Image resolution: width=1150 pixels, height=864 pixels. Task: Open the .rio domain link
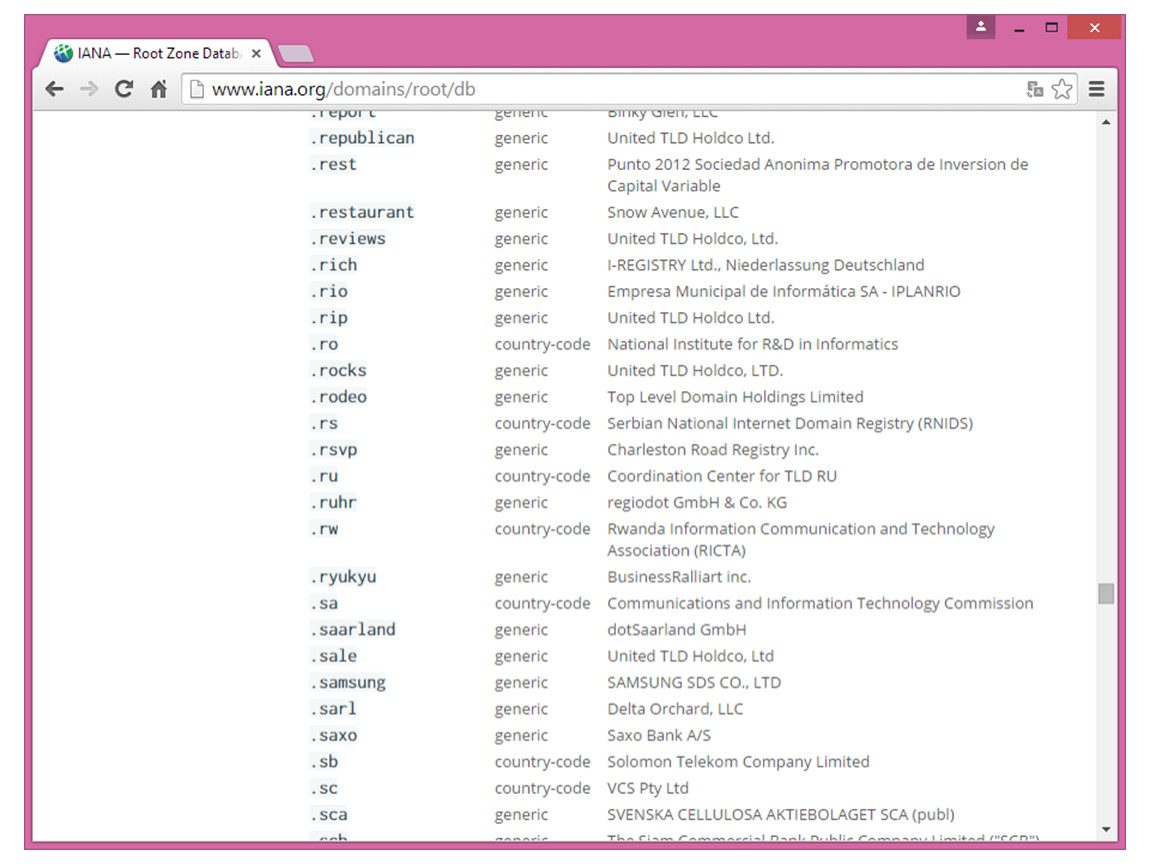point(329,291)
